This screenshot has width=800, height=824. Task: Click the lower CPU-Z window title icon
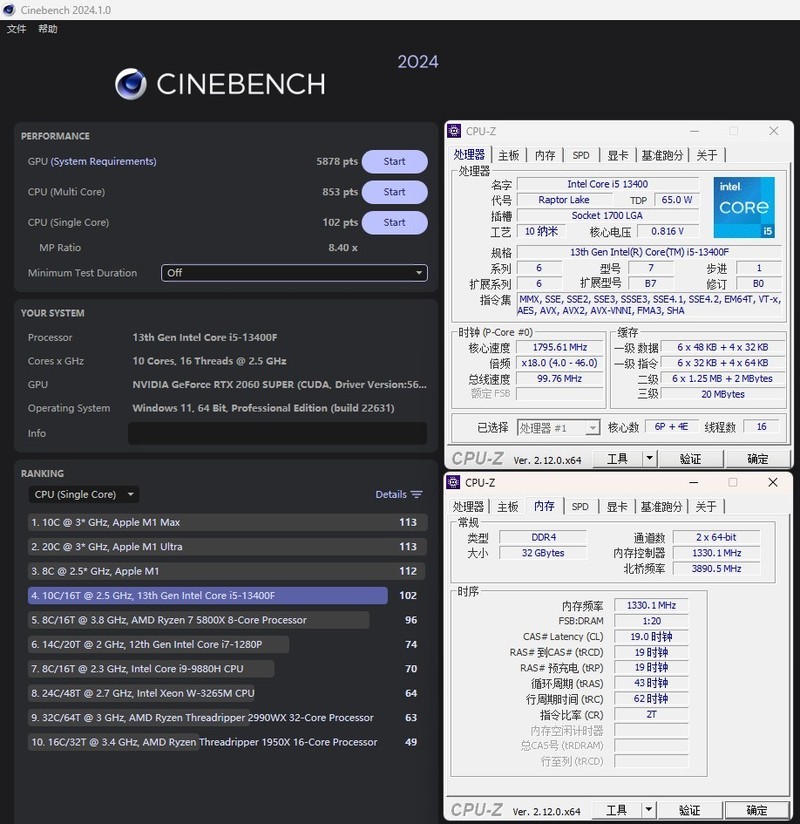453,482
